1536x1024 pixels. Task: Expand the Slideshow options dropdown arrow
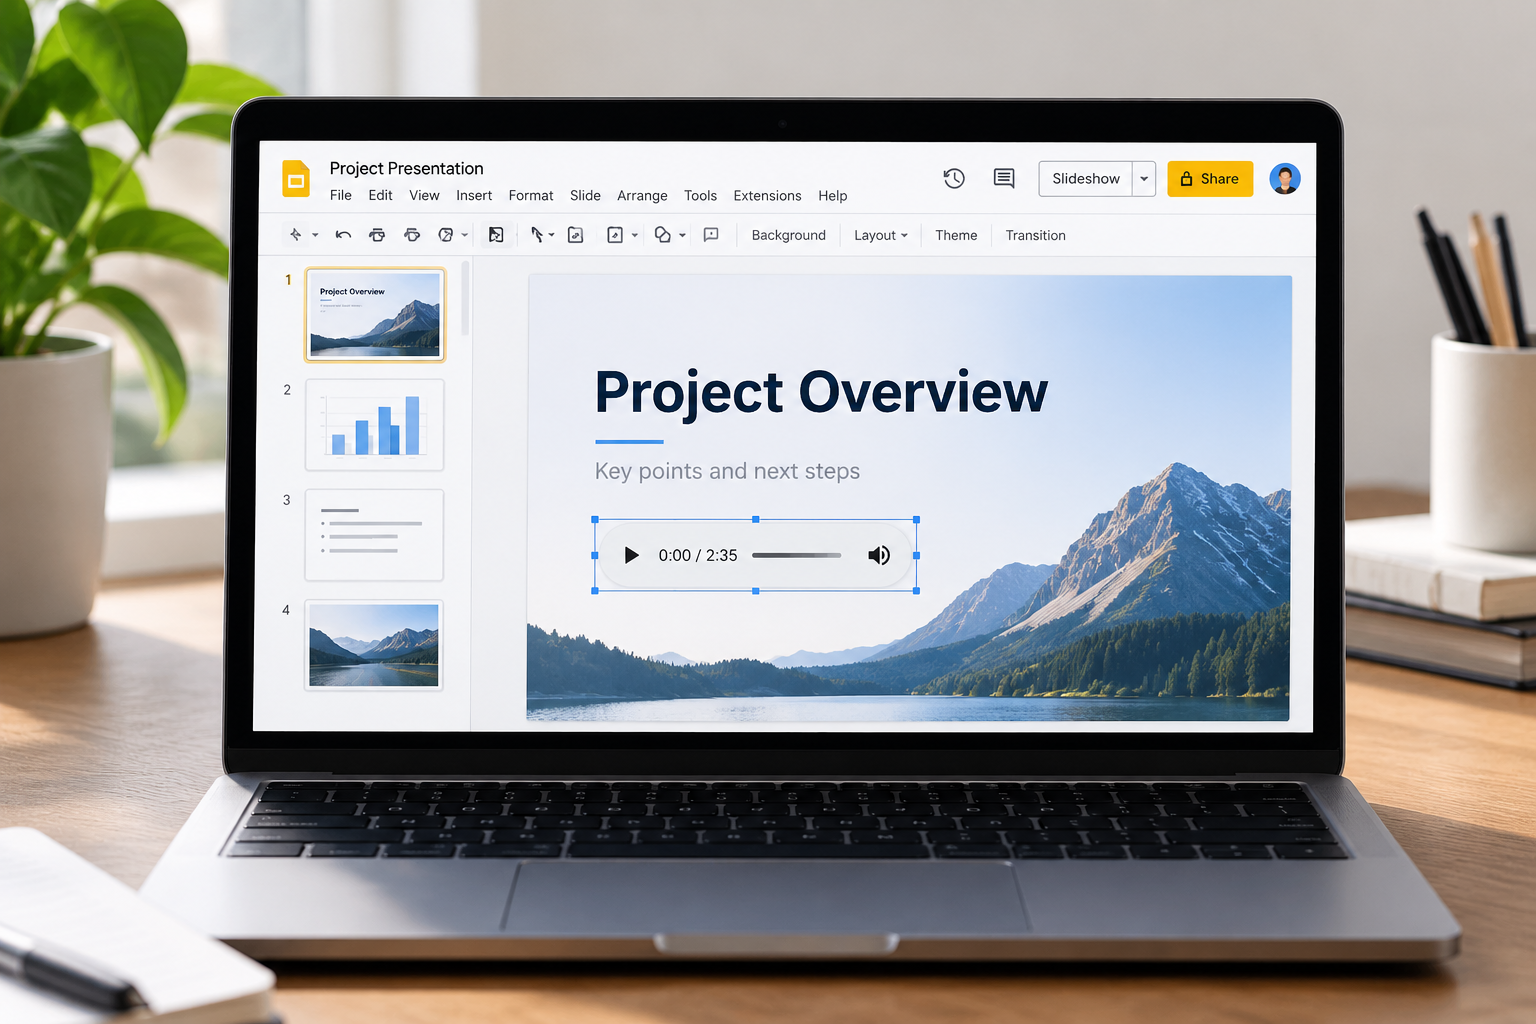click(1144, 179)
